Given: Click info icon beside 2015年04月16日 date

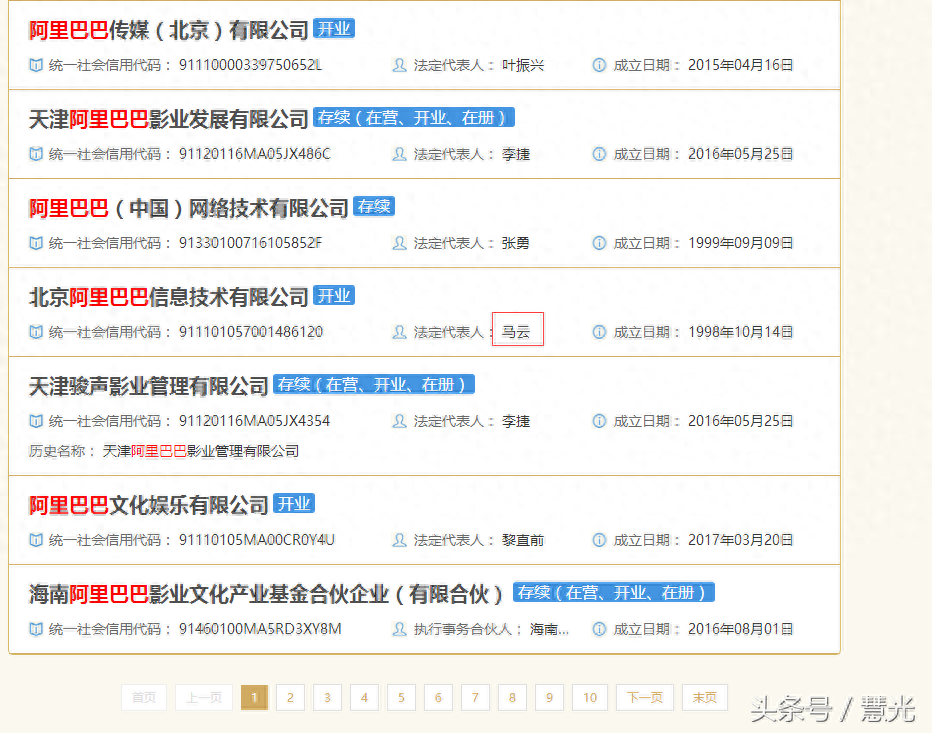Looking at the screenshot, I should tap(599, 65).
